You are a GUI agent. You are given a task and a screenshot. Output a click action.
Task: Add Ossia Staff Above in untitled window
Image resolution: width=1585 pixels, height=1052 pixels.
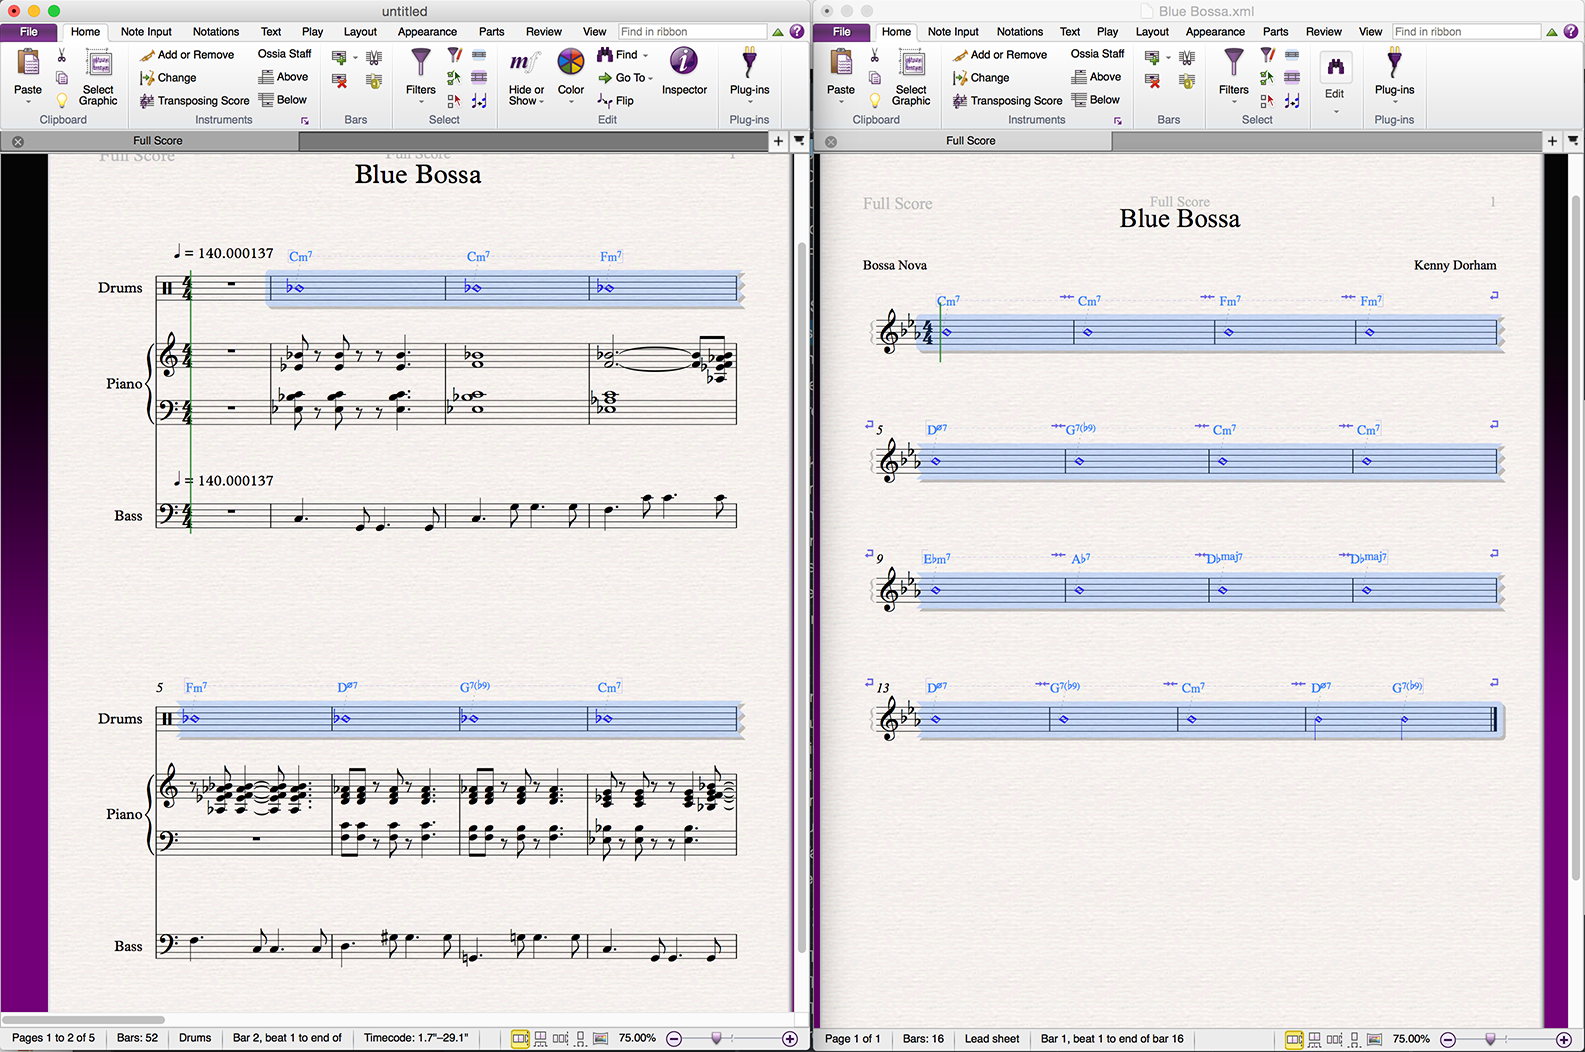284,77
